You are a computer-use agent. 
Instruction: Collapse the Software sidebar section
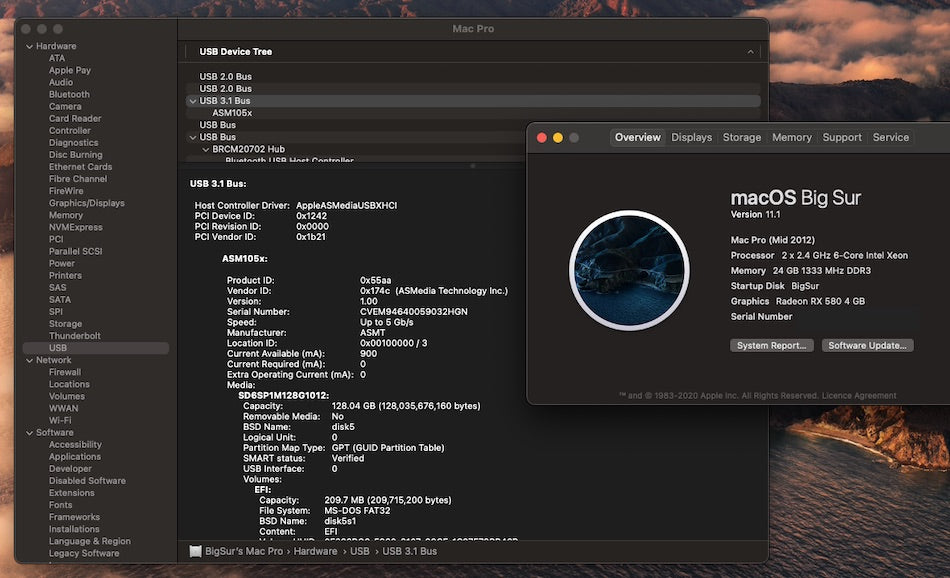(28, 433)
